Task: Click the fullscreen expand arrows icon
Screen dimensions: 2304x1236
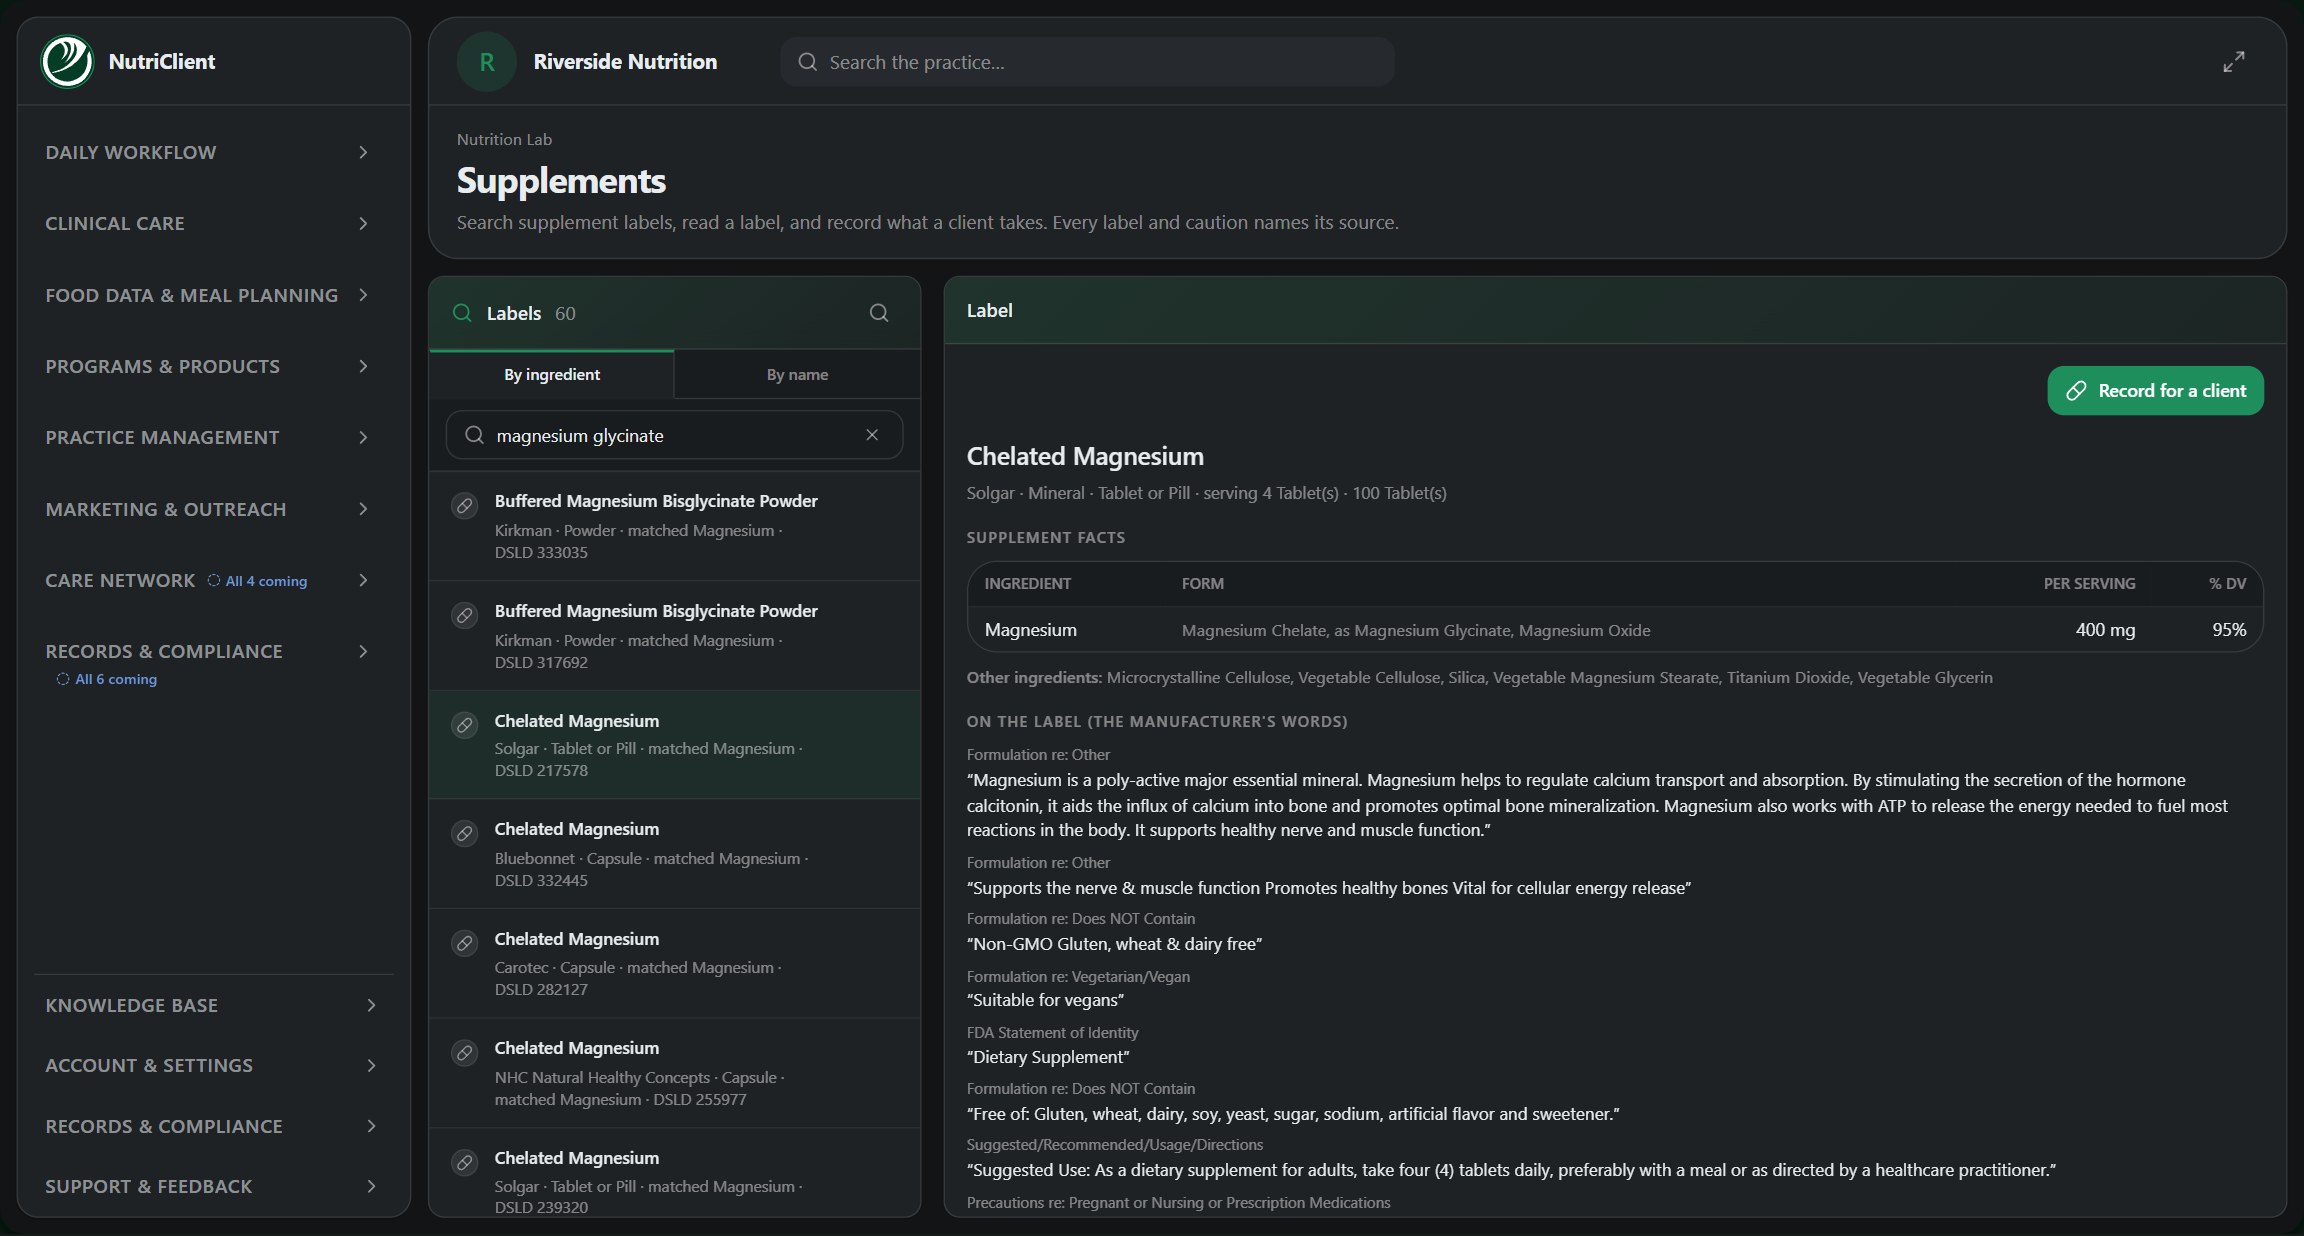Action: point(2233,62)
